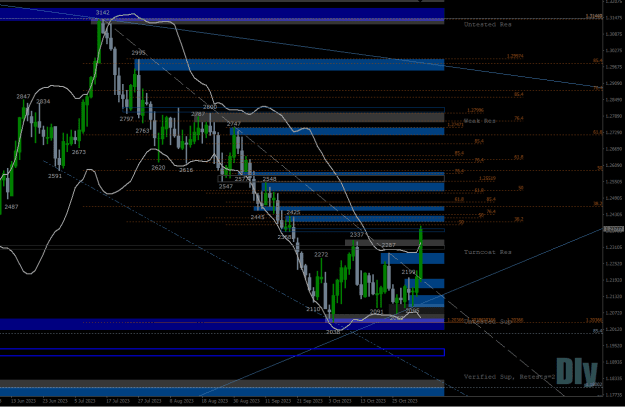This screenshot has height=407, width=625.
Task: Click the 13 Jun 2023 date label
Action: (x=24, y=401)
